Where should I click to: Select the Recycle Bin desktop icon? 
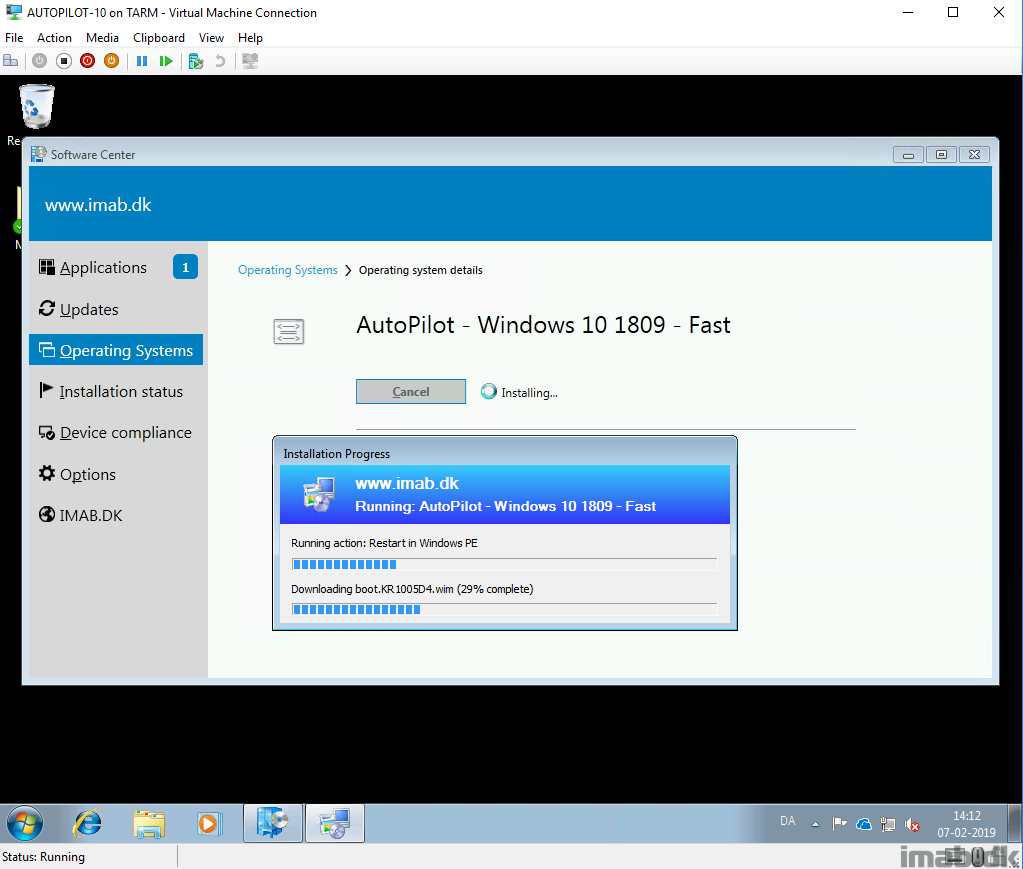[x=35, y=106]
